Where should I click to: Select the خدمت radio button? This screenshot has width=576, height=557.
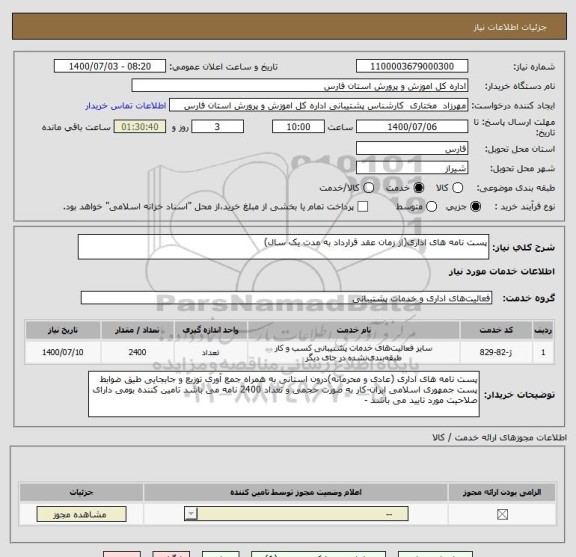pyautogui.click(x=419, y=188)
